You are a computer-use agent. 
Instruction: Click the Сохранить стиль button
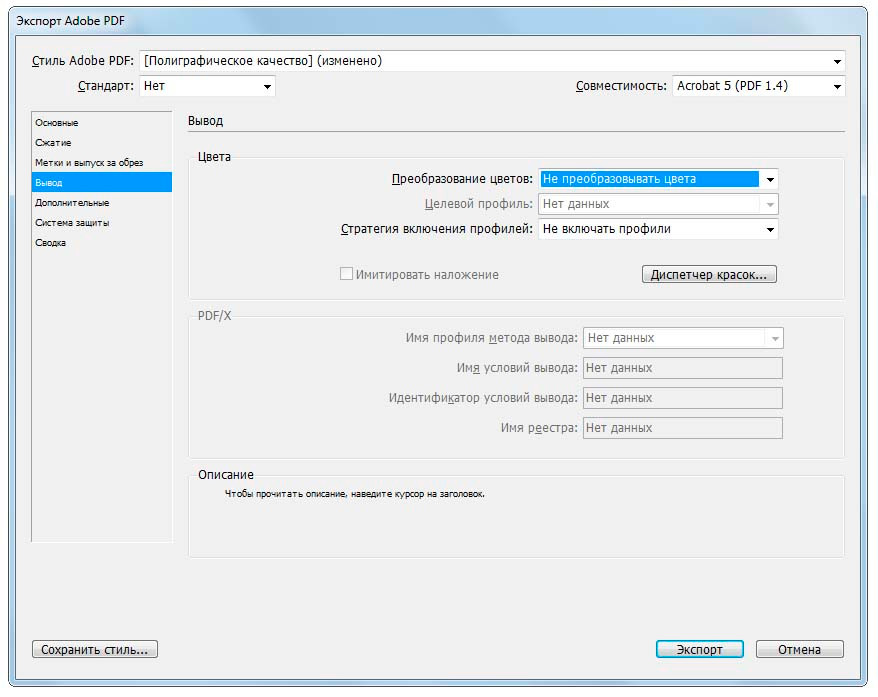(x=95, y=649)
